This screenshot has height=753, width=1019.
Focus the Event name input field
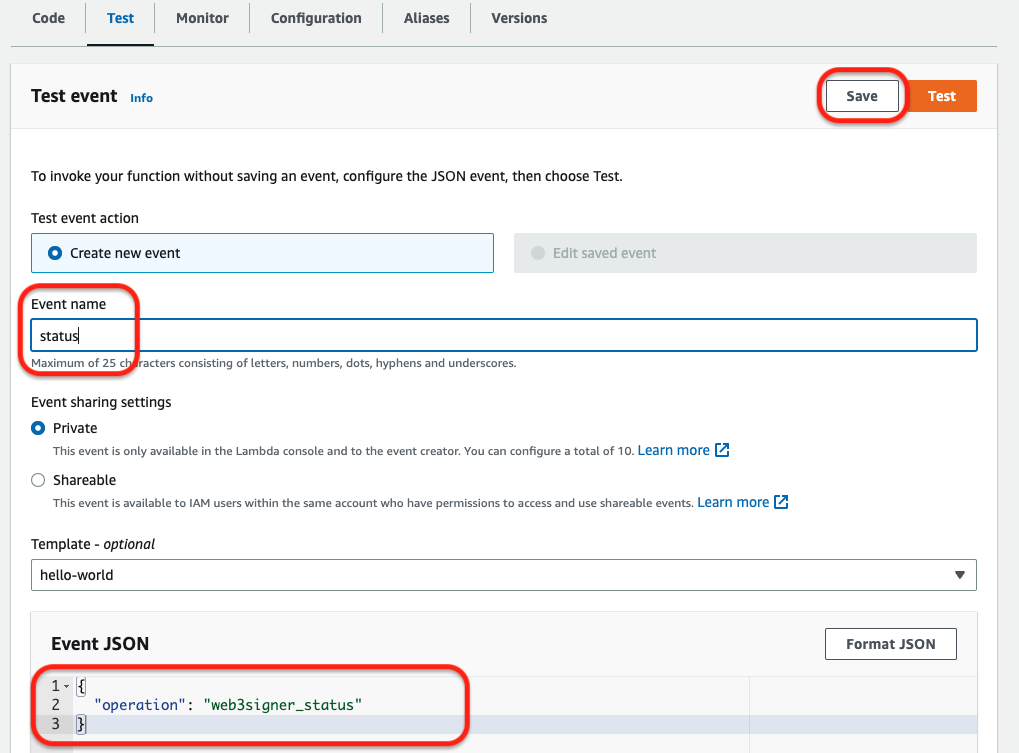click(504, 335)
